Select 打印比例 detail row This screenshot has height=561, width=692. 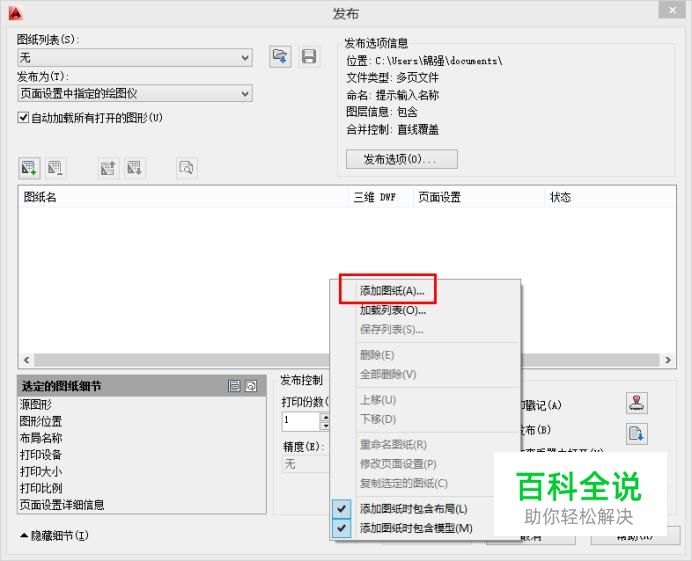click(41, 488)
